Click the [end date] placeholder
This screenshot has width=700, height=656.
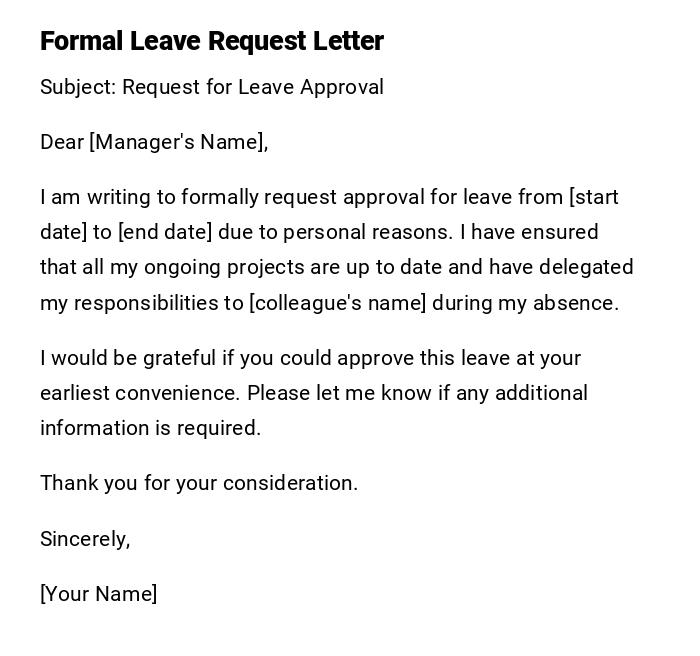[165, 232]
